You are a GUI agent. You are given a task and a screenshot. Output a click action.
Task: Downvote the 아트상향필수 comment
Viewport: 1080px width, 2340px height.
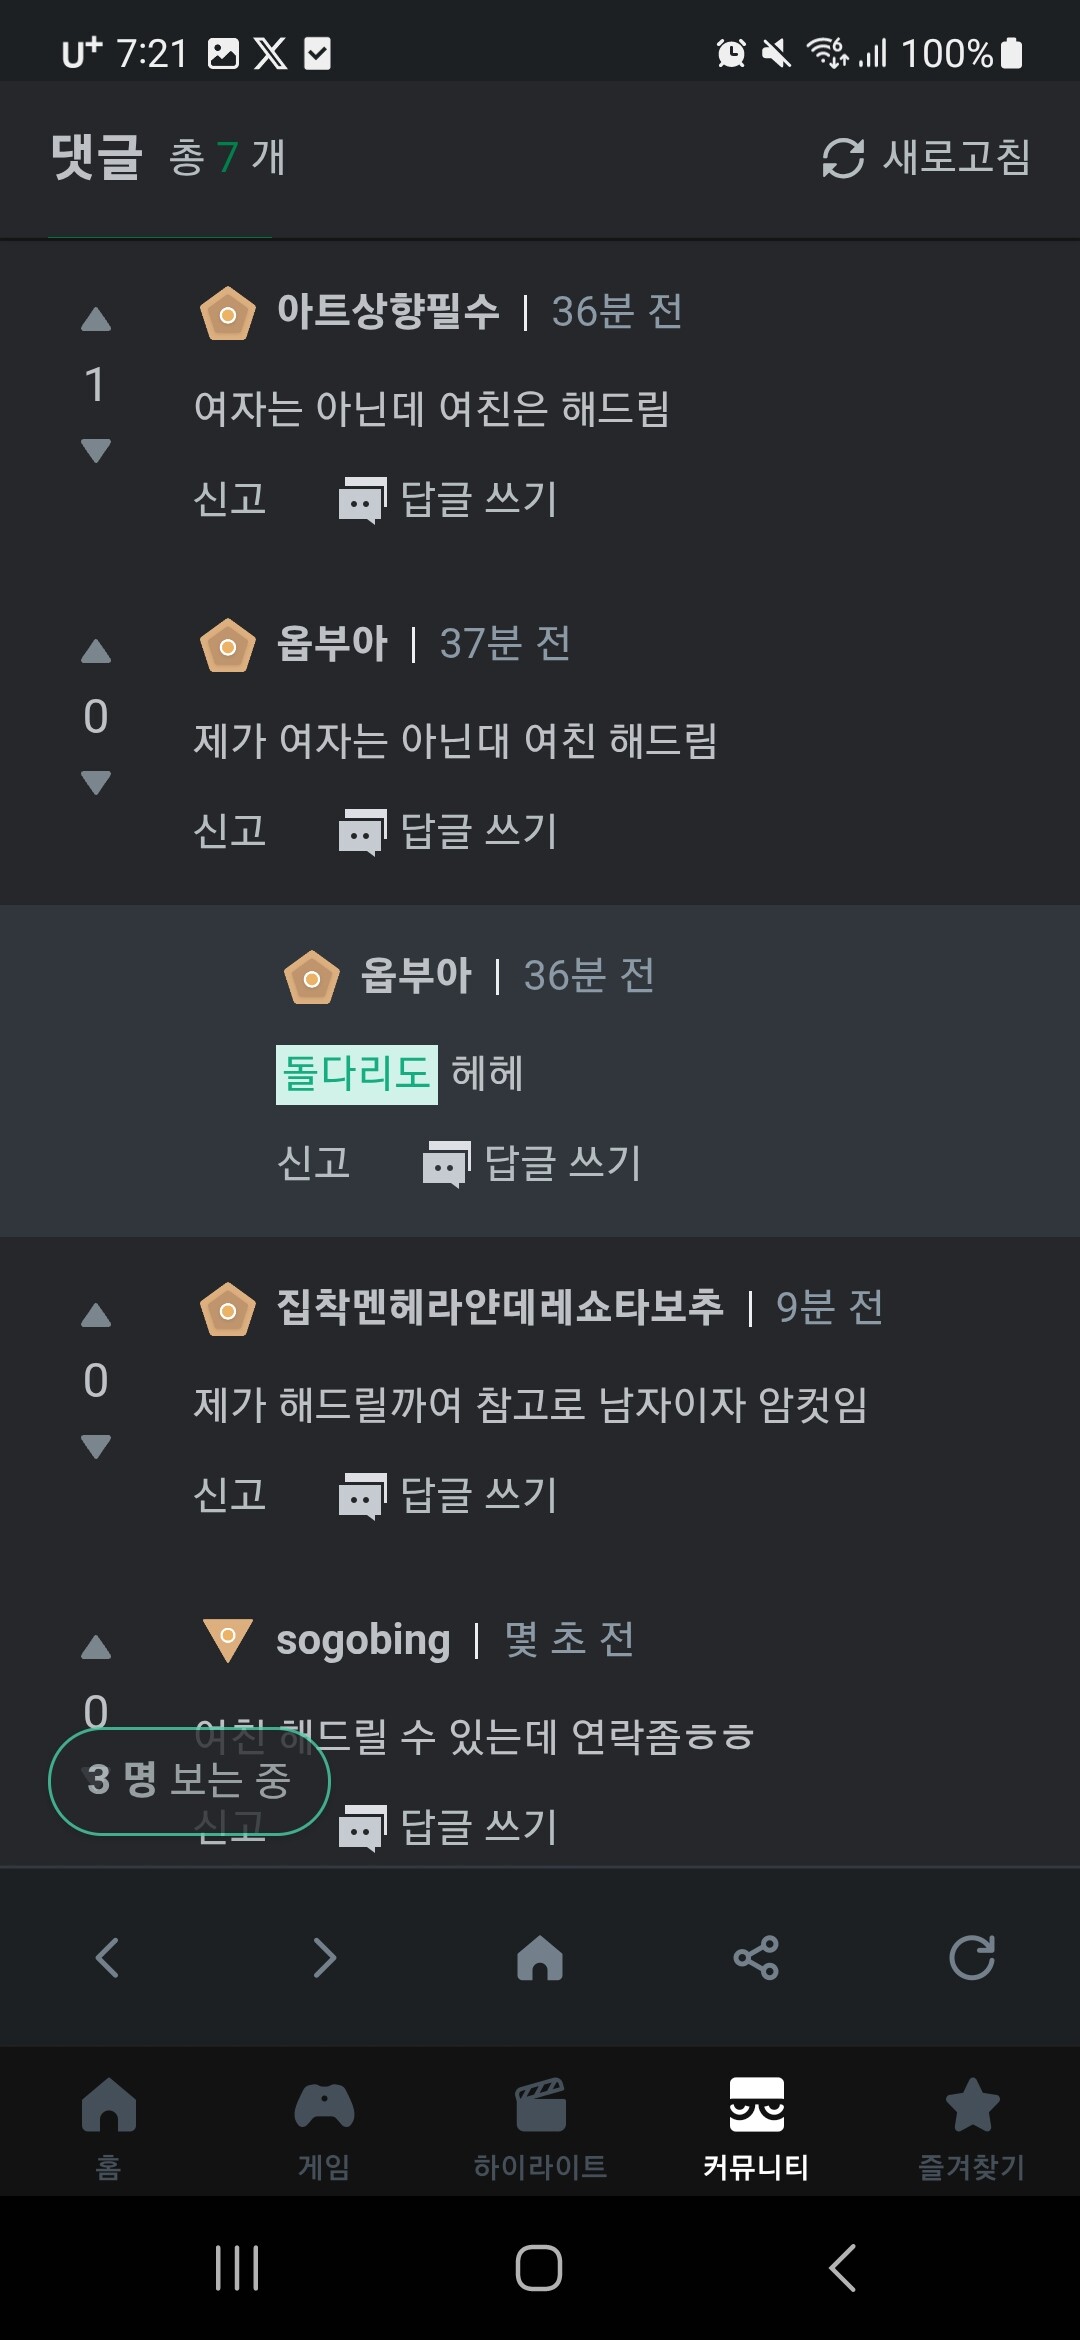96,450
